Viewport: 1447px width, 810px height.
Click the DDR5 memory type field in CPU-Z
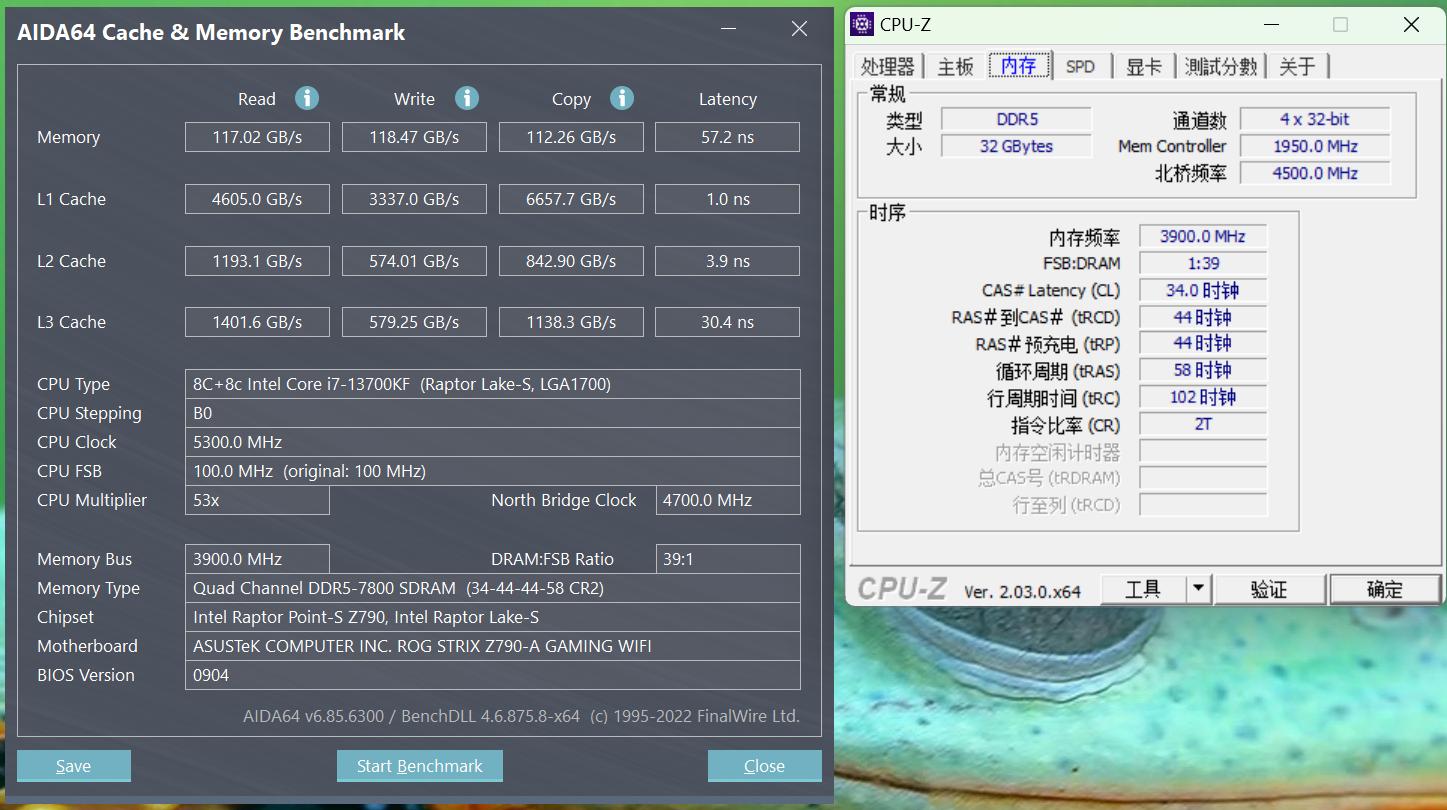point(1016,118)
